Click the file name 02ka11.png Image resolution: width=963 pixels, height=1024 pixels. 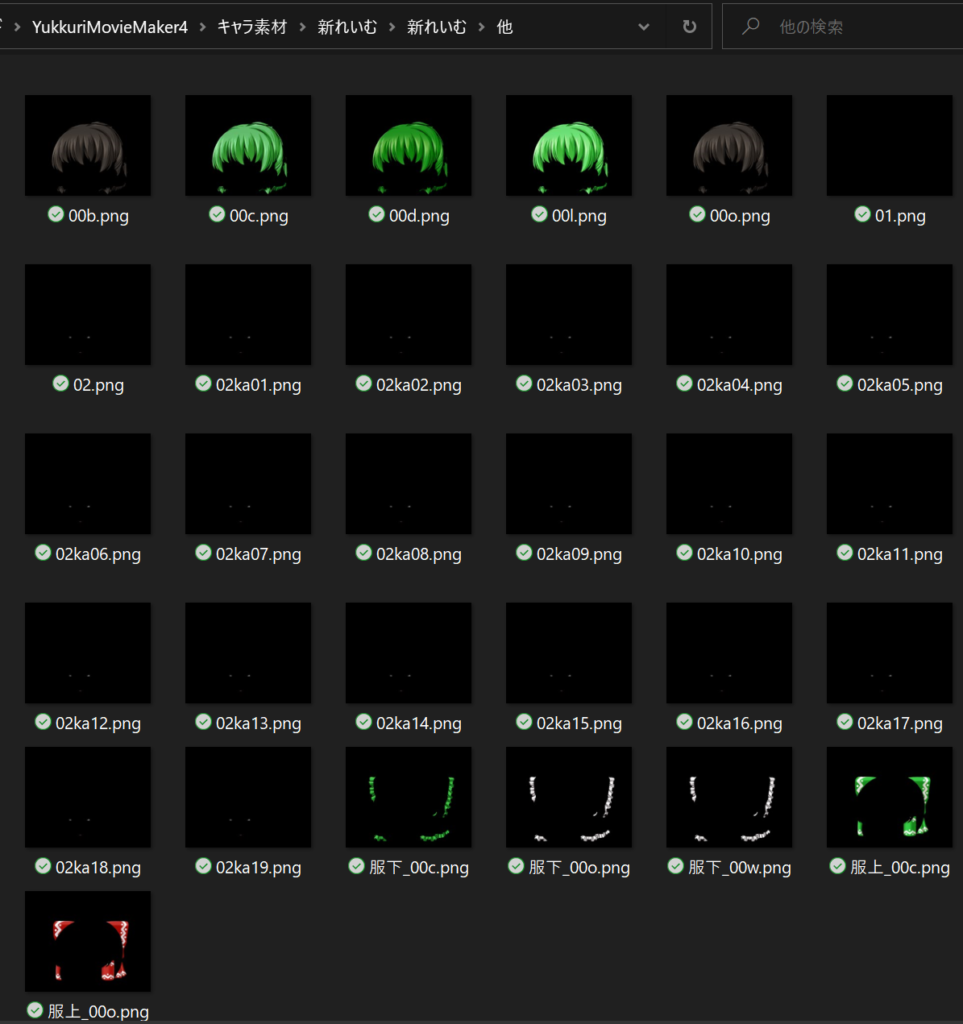[x=900, y=554]
